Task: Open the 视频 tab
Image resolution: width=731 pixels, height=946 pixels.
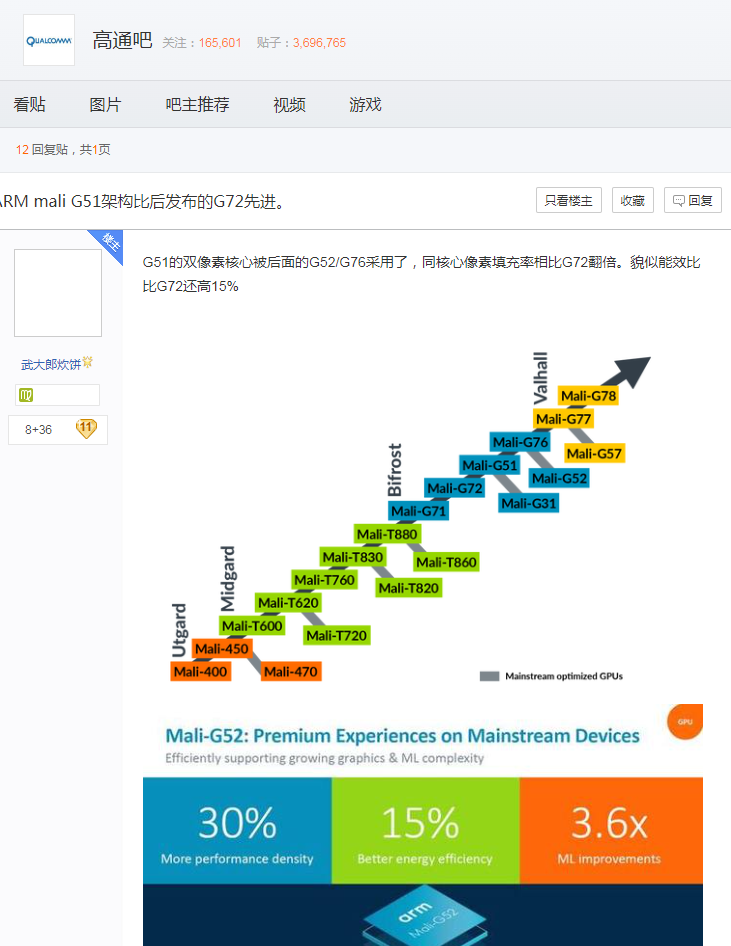Action: click(x=290, y=104)
